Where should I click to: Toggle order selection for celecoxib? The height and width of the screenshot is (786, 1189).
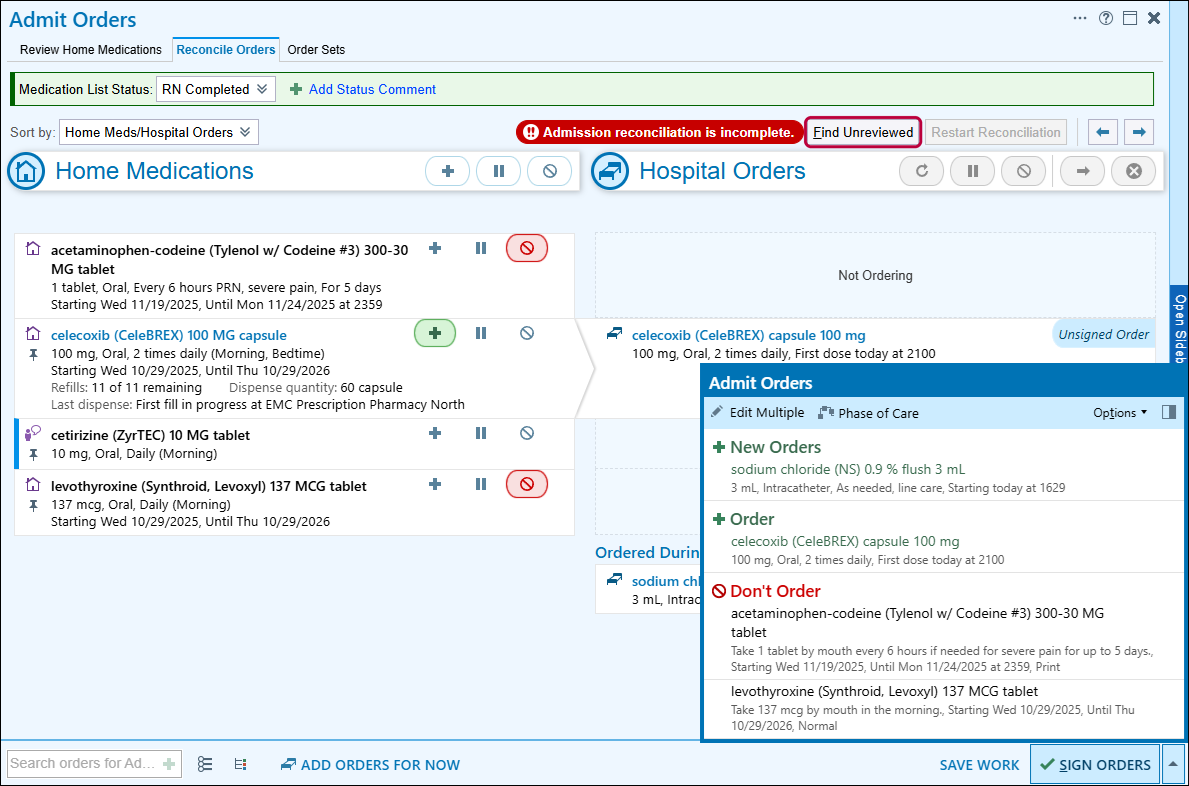pos(435,333)
